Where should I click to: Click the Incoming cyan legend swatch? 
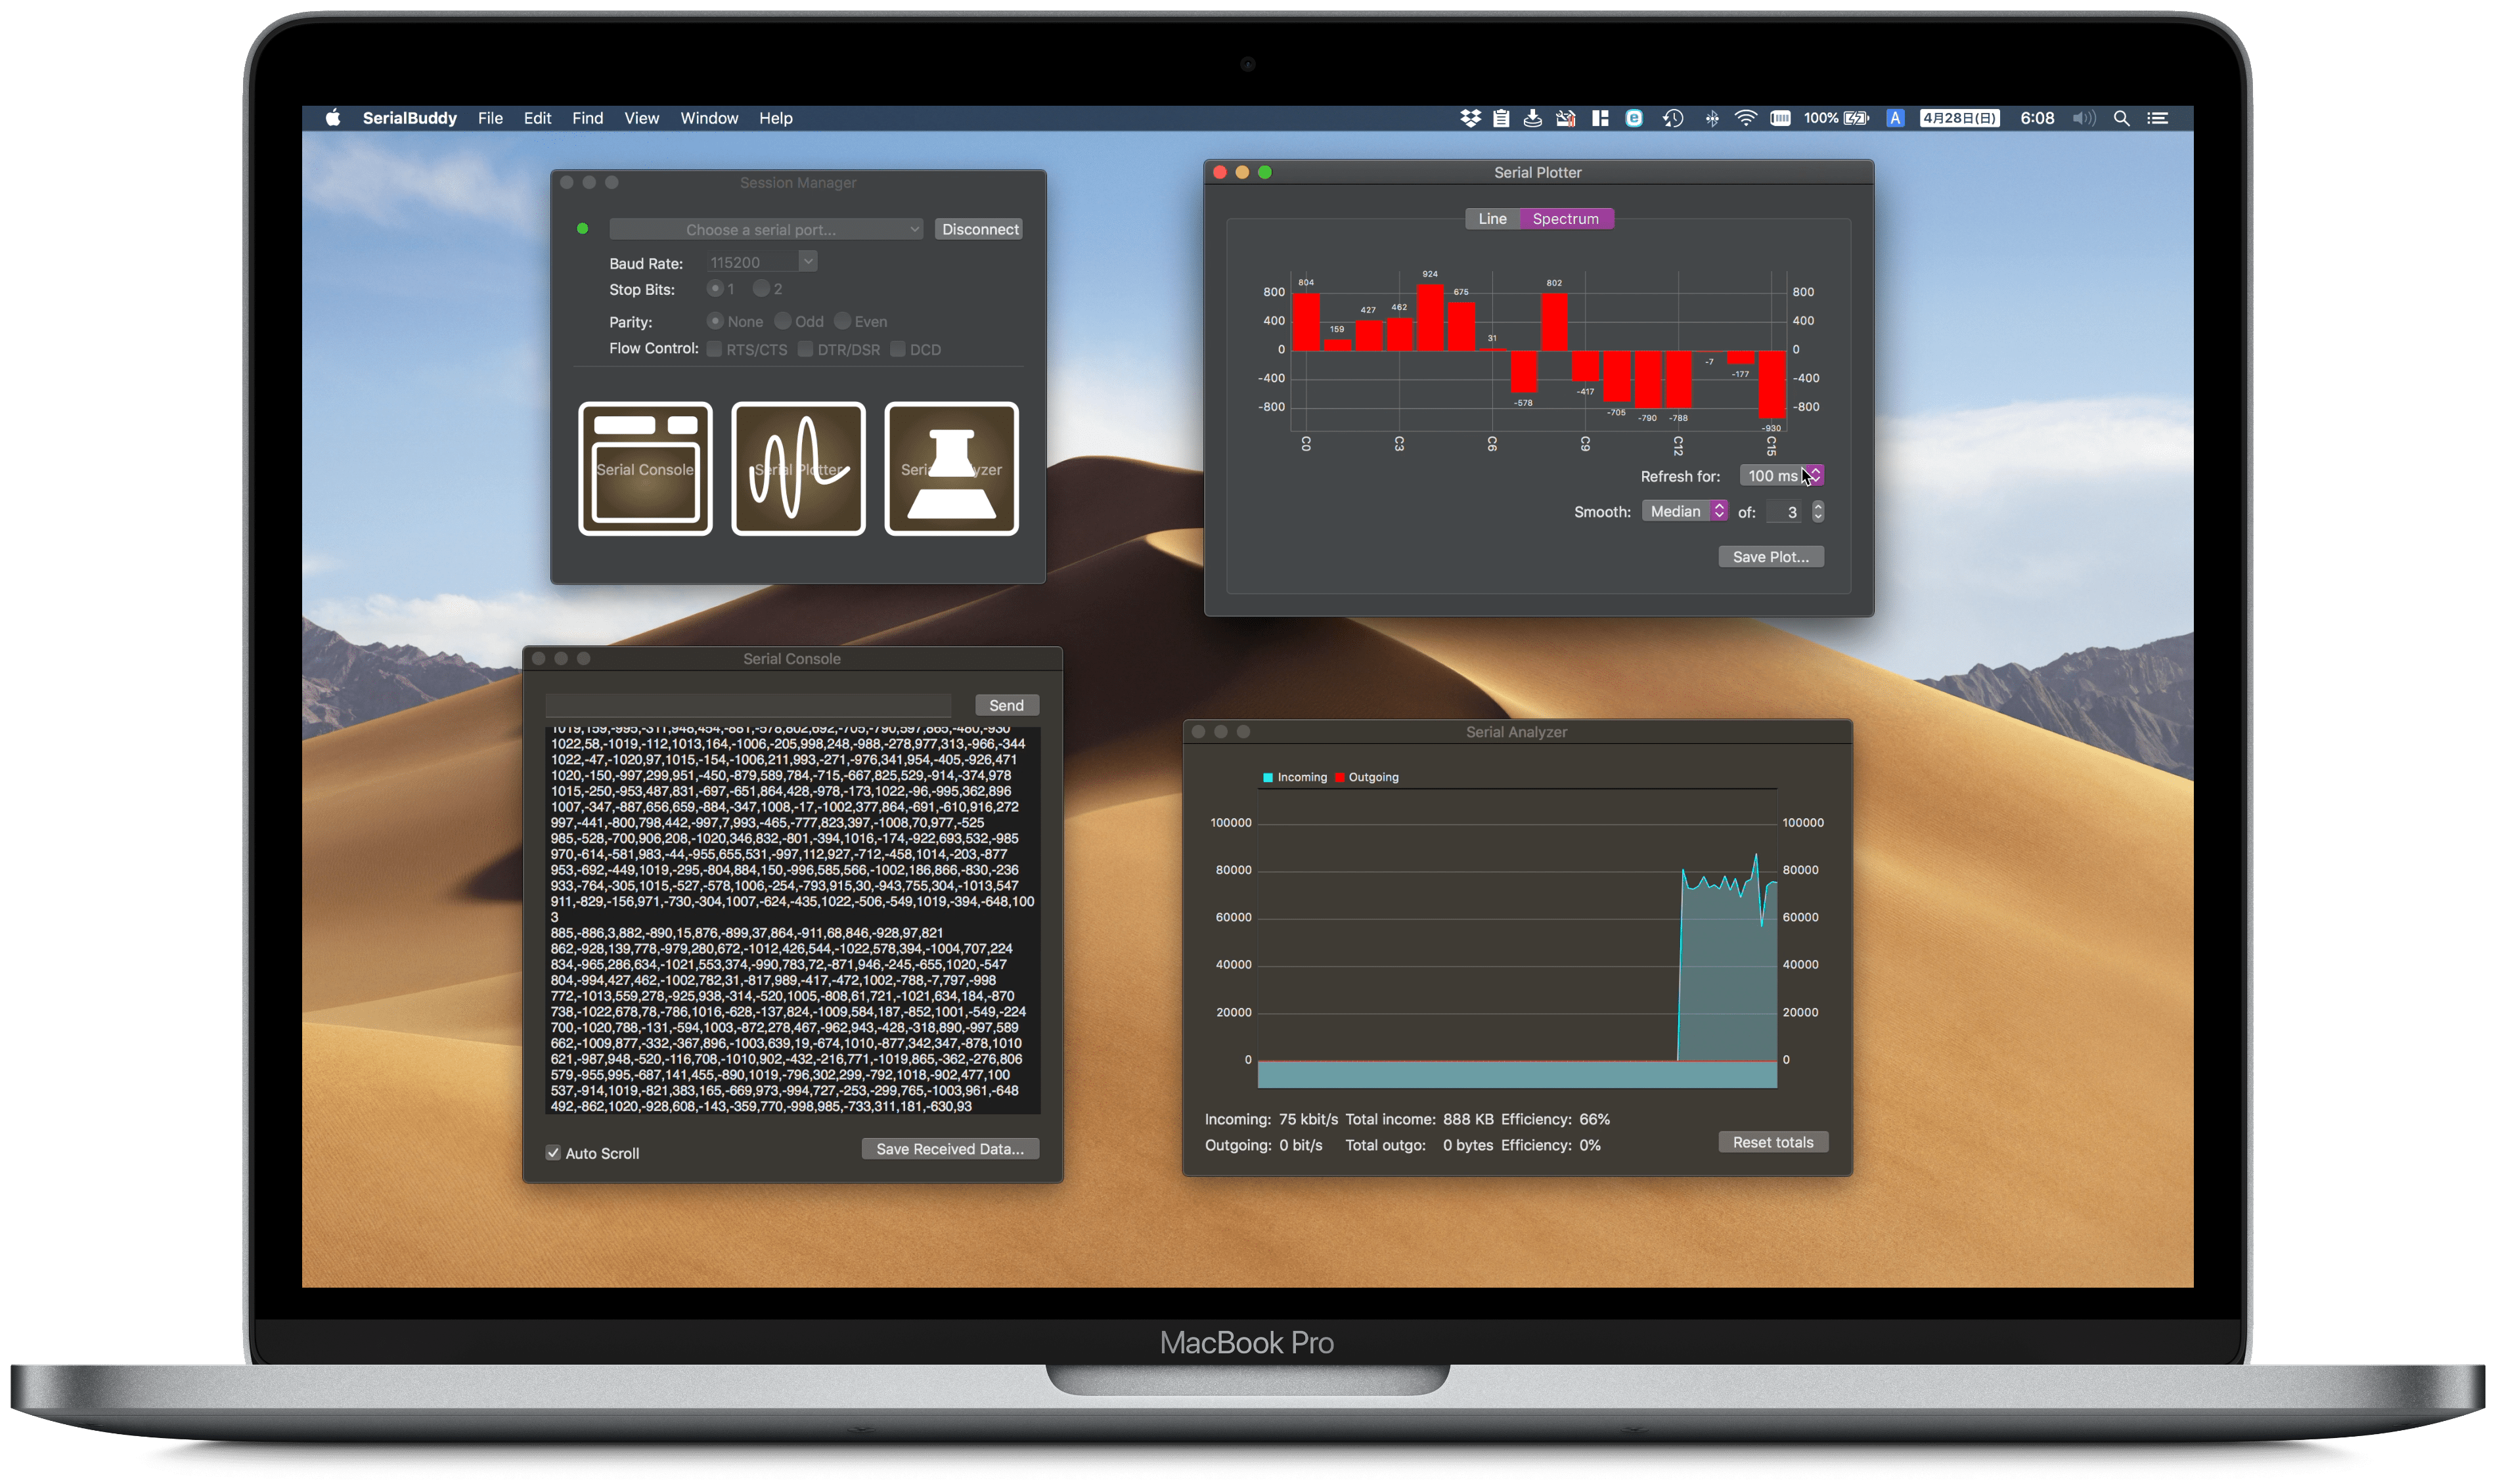pyautogui.click(x=1267, y=777)
